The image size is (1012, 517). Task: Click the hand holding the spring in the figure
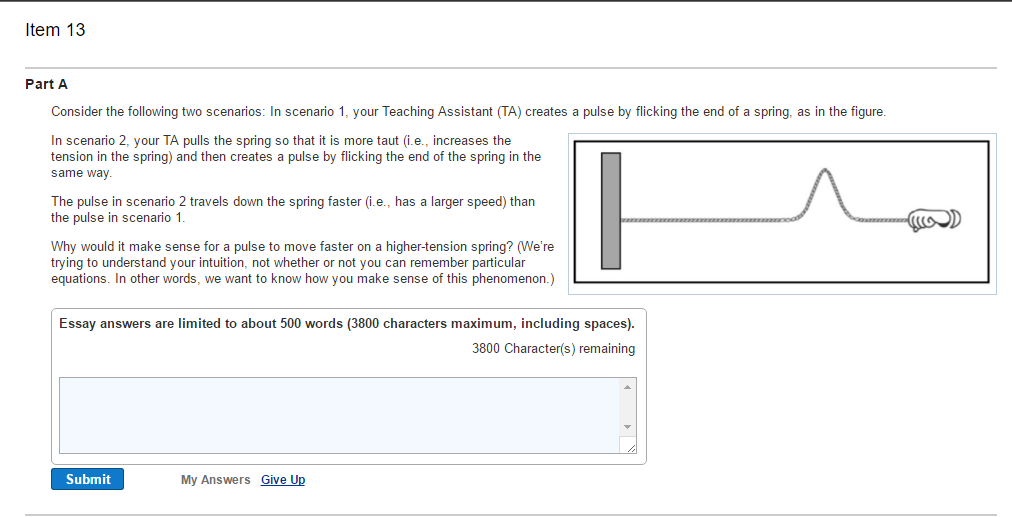934,220
